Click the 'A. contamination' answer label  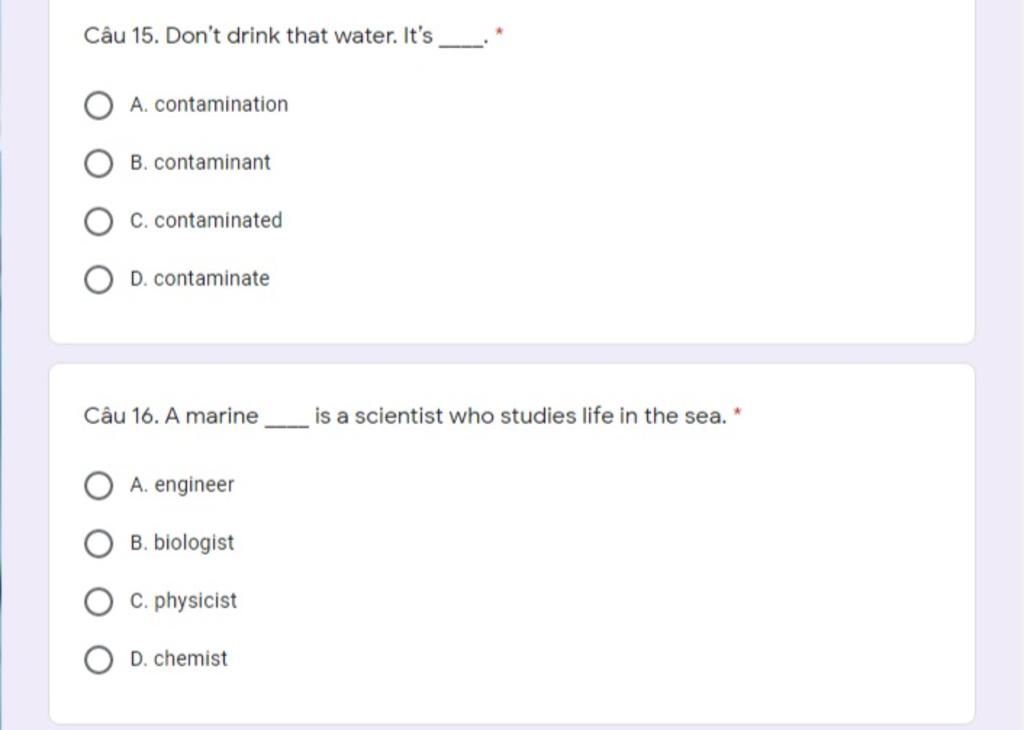(209, 104)
